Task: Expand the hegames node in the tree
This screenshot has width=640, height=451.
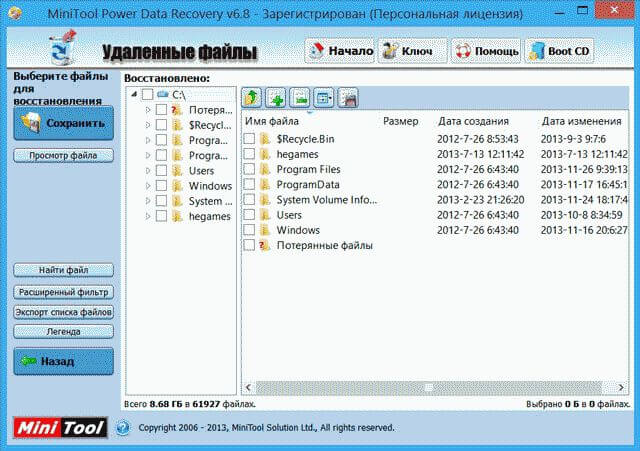Action: click(148, 216)
